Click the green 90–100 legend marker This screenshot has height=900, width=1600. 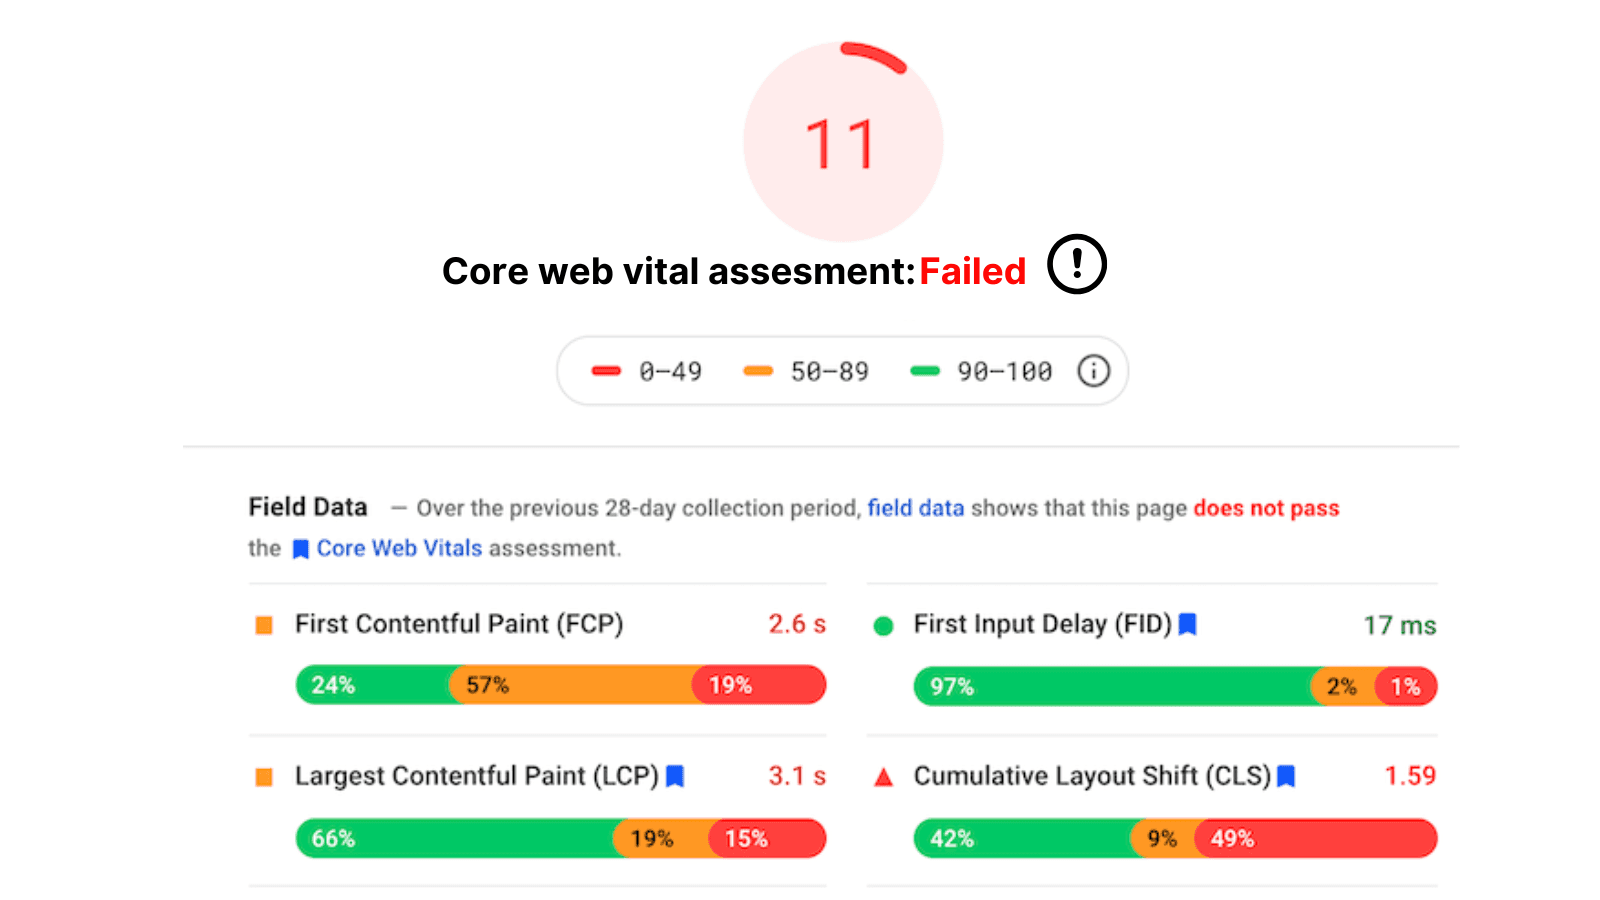coord(925,371)
